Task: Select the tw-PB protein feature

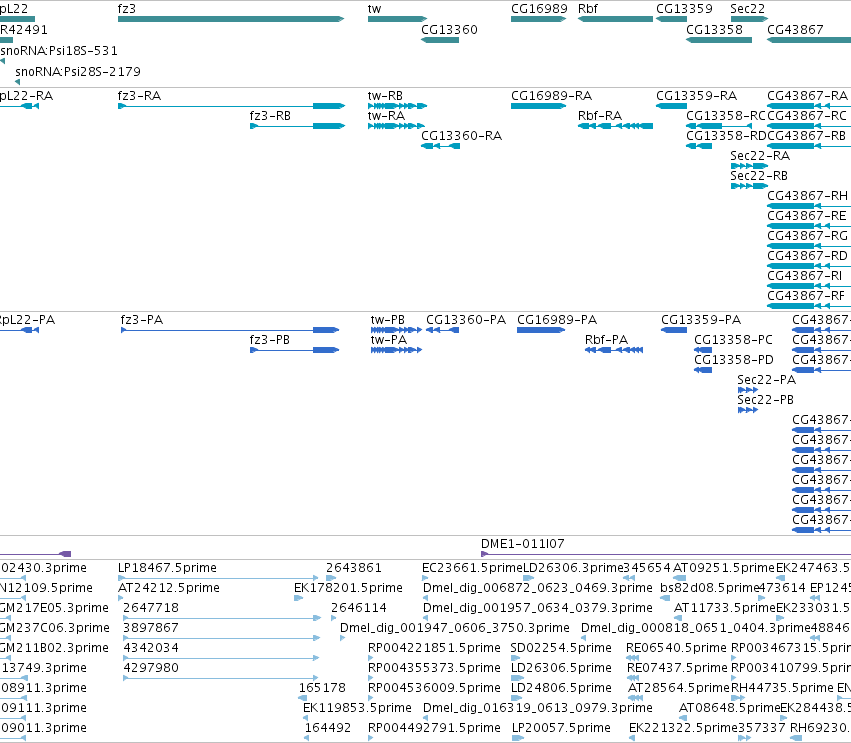Action: pos(396,330)
